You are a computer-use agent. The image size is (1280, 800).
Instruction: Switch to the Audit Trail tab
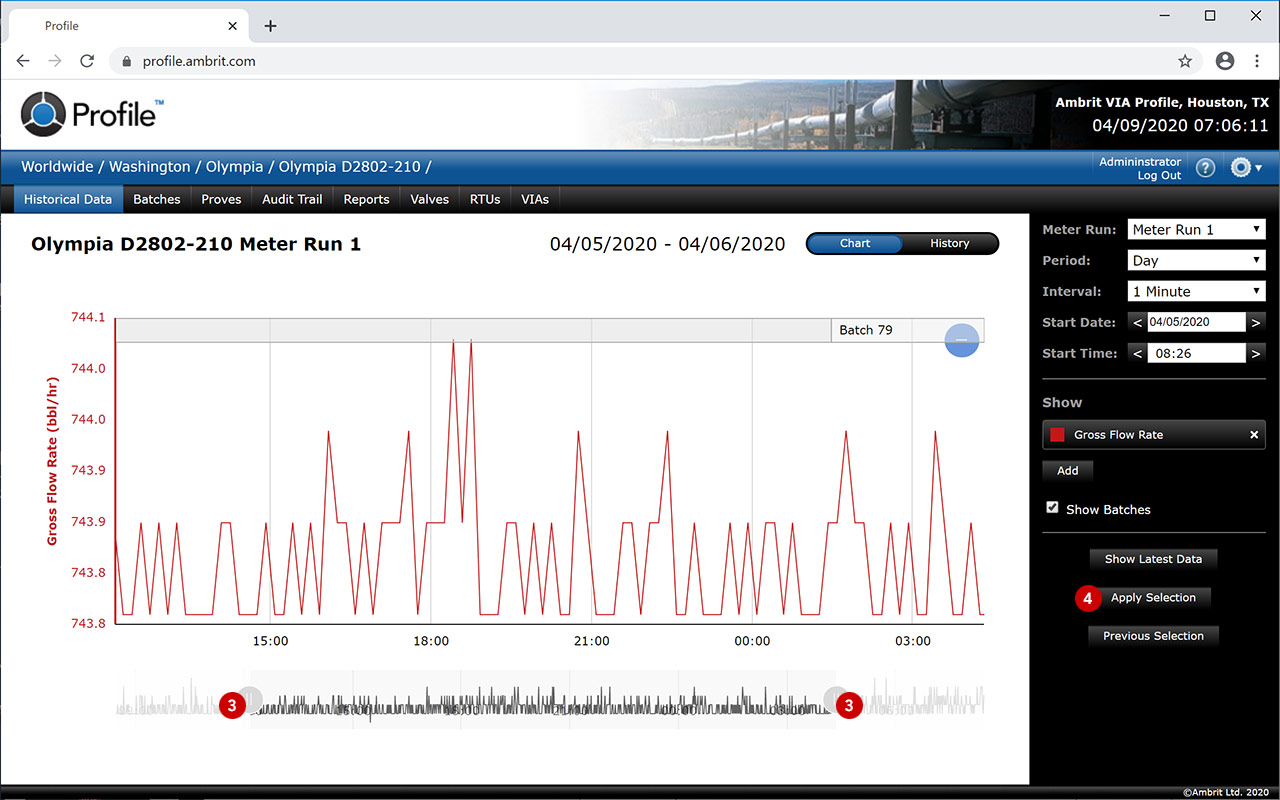pyautogui.click(x=292, y=199)
